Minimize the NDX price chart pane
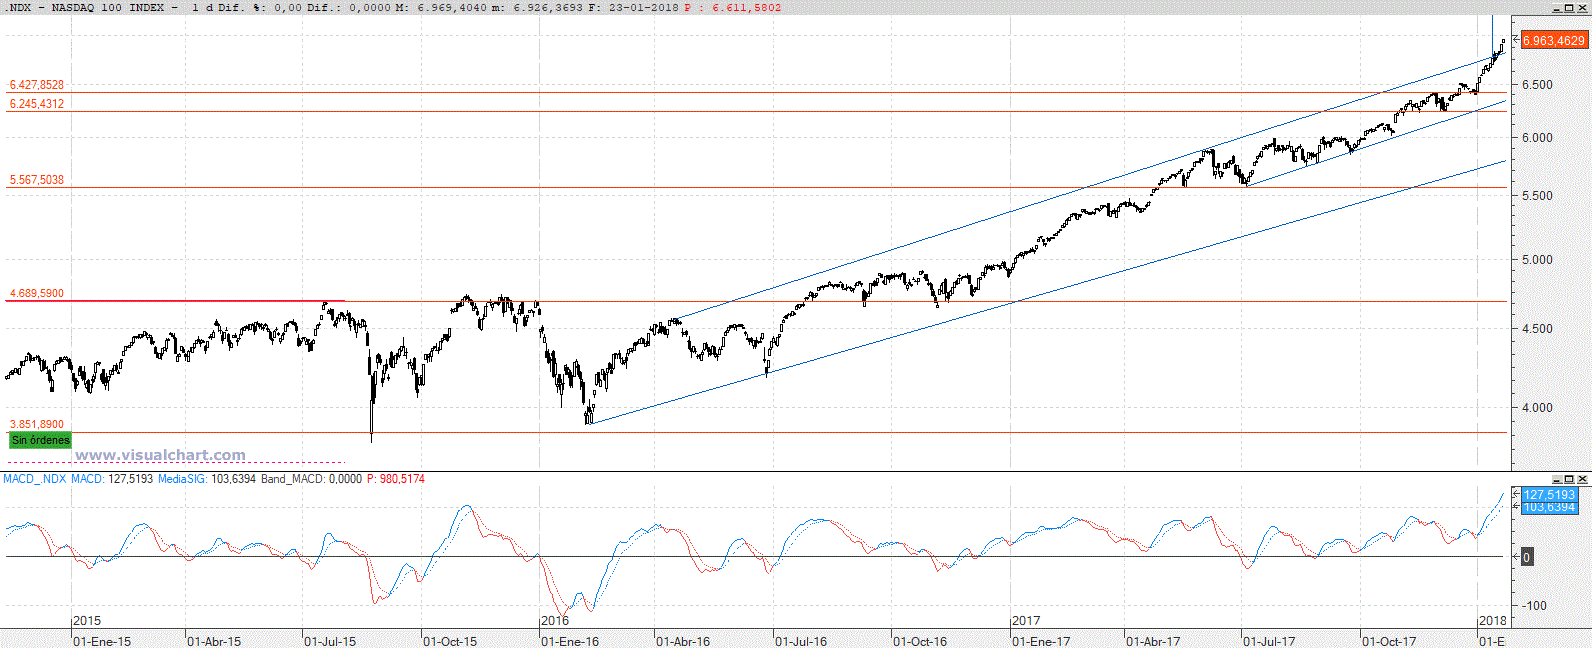 coord(1557,8)
